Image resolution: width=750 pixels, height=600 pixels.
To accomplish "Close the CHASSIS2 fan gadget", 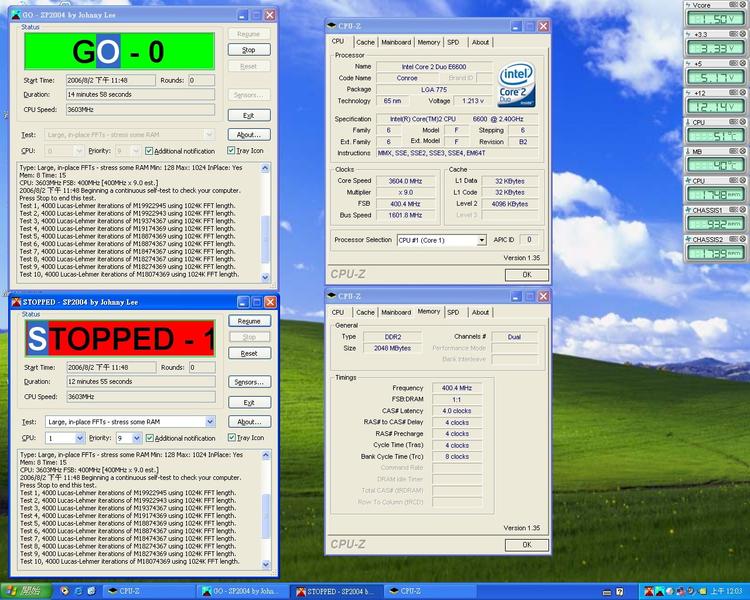I will click(x=743, y=239).
